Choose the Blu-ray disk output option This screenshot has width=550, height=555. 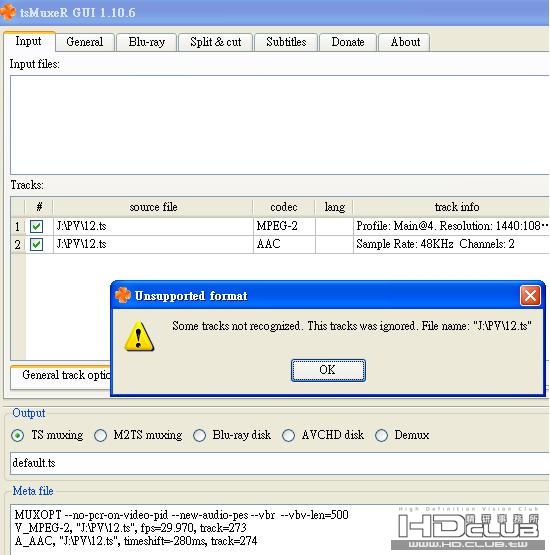[x=199, y=435]
